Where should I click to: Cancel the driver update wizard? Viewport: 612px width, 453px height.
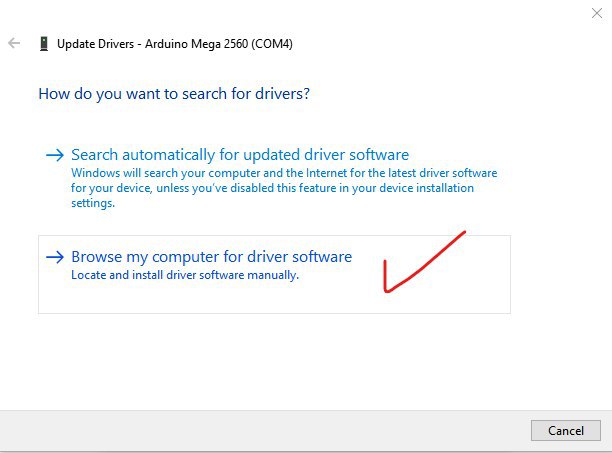pyautogui.click(x=566, y=430)
